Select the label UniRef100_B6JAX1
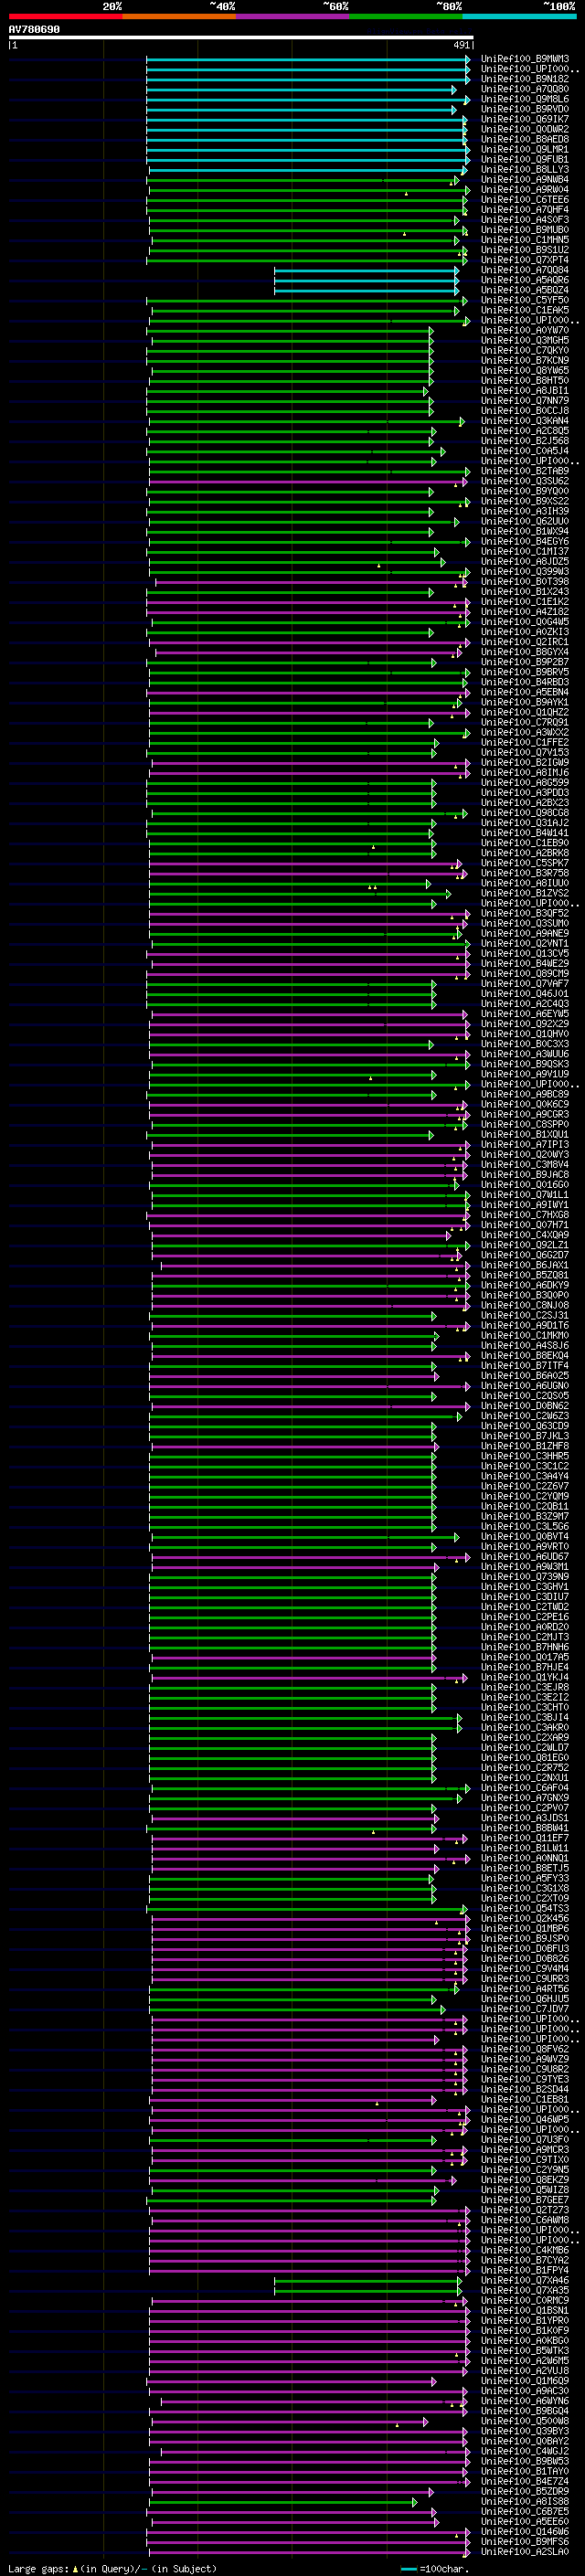This screenshot has height=2576, width=585. (x=524, y=1266)
